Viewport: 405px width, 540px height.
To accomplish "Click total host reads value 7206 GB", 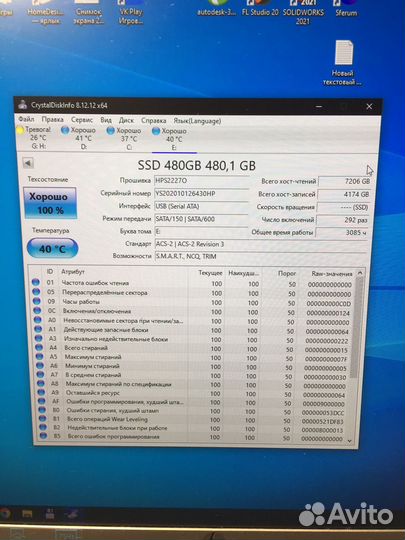I will [344, 181].
